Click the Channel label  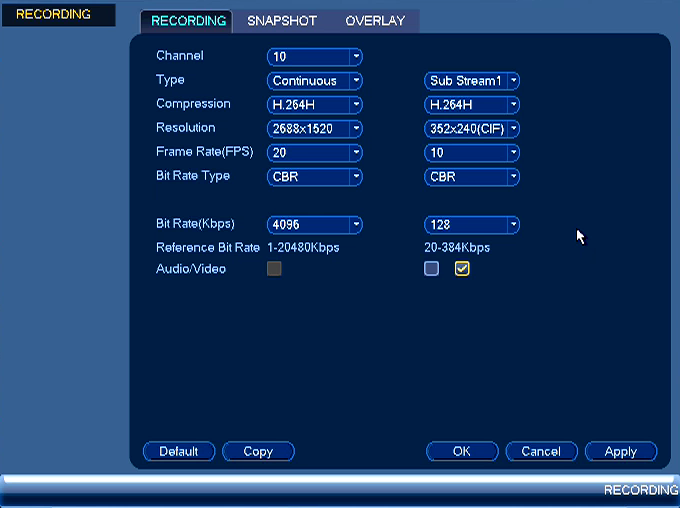pyautogui.click(x=180, y=56)
